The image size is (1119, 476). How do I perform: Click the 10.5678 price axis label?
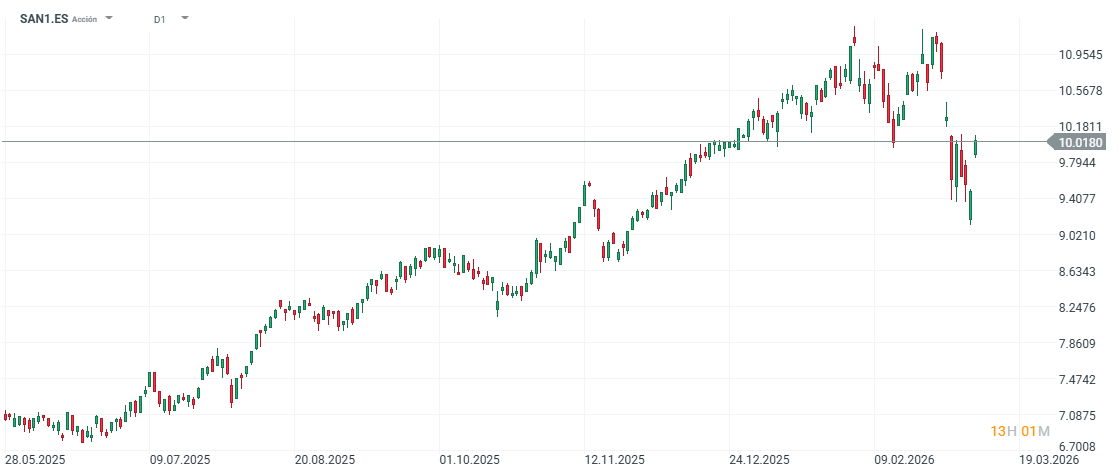1080,91
